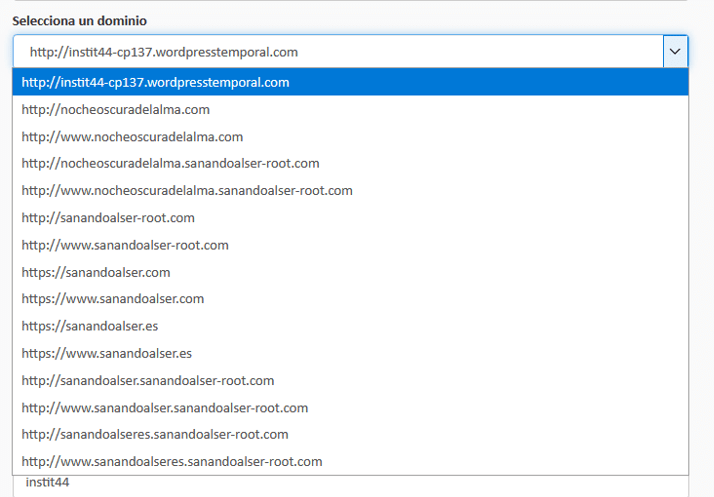This screenshot has width=714, height=497.
Task: Pick https://sanandoalser.com option
Action: click(351, 272)
